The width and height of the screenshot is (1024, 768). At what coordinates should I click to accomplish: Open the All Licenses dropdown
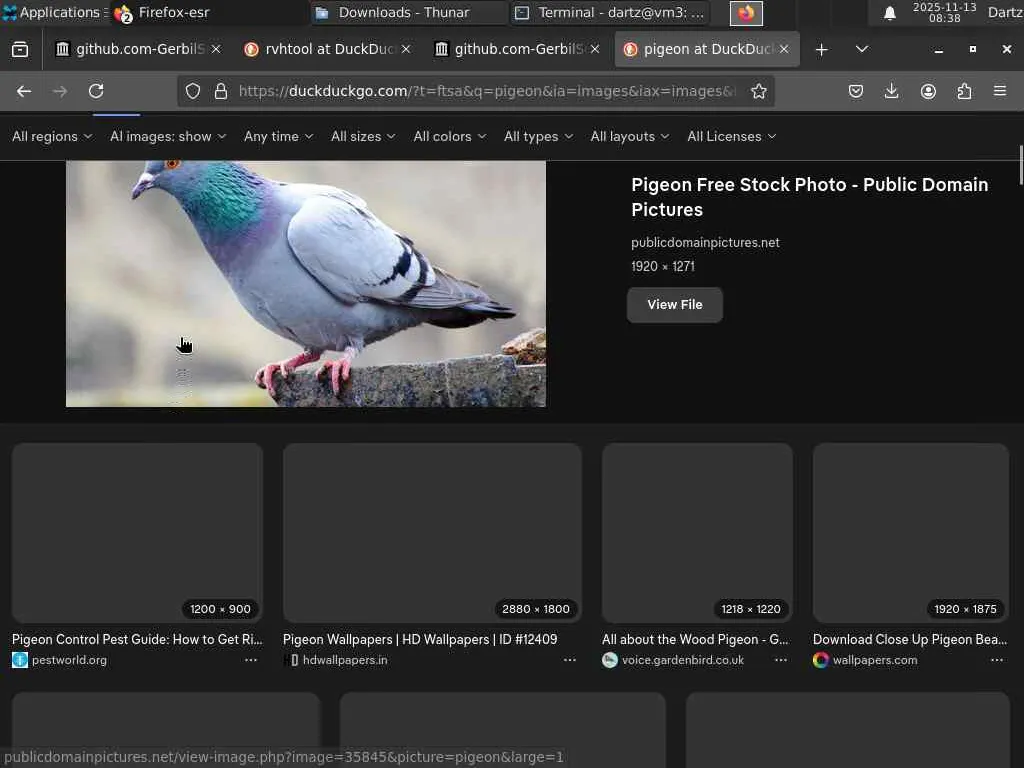731,136
